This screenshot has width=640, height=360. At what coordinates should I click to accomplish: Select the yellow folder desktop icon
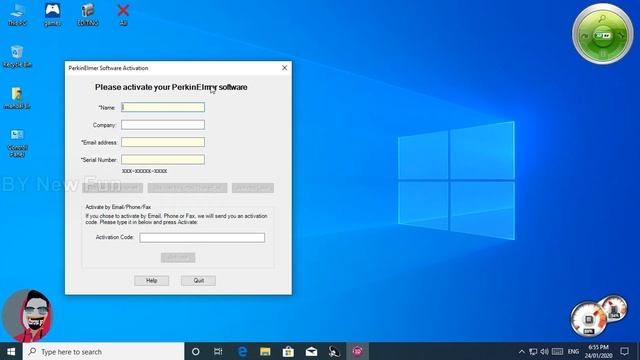17,98
